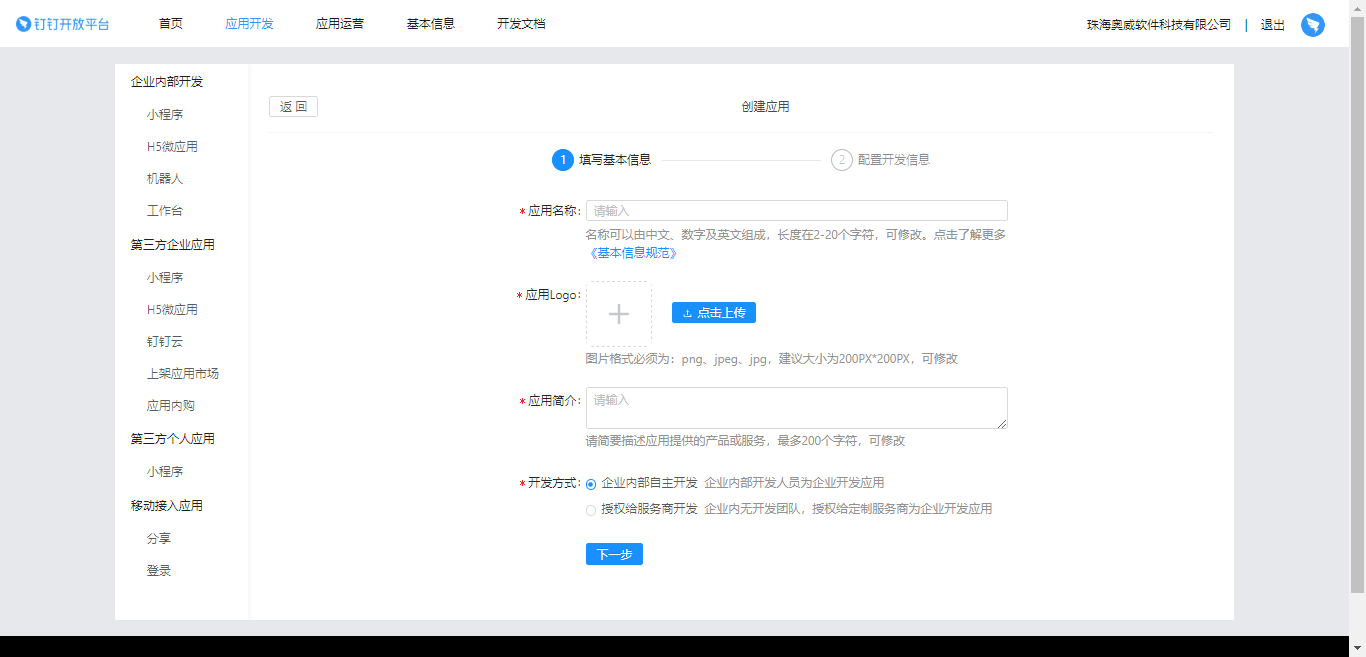Image resolution: width=1366 pixels, height=657 pixels.
Task: Click the 点击上传 upload button
Action: click(x=712, y=312)
